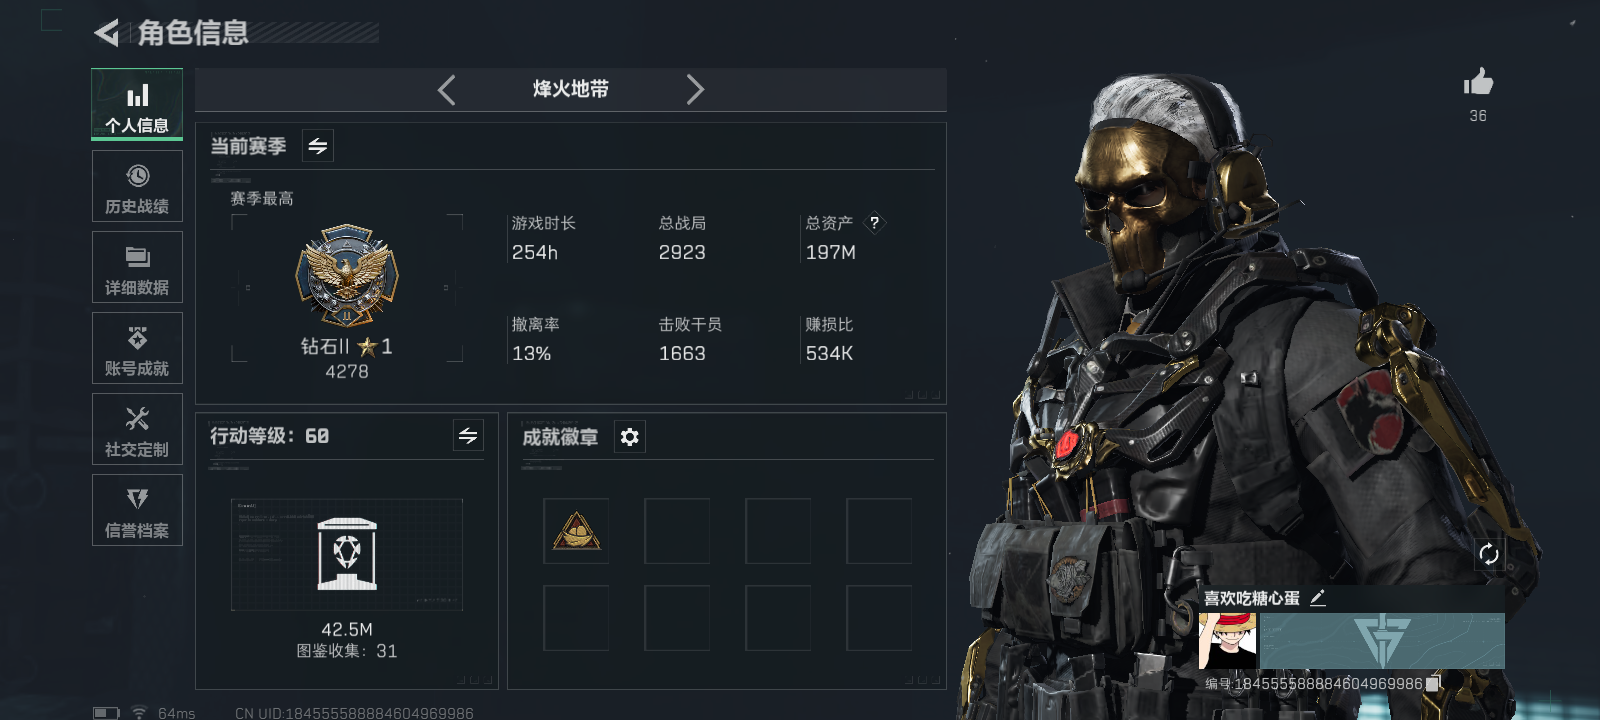Edit the nickname 喜欢吃糖心蛋 with the pencil icon
Image resolution: width=1600 pixels, height=720 pixels.
pyautogui.click(x=1318, y=598)
